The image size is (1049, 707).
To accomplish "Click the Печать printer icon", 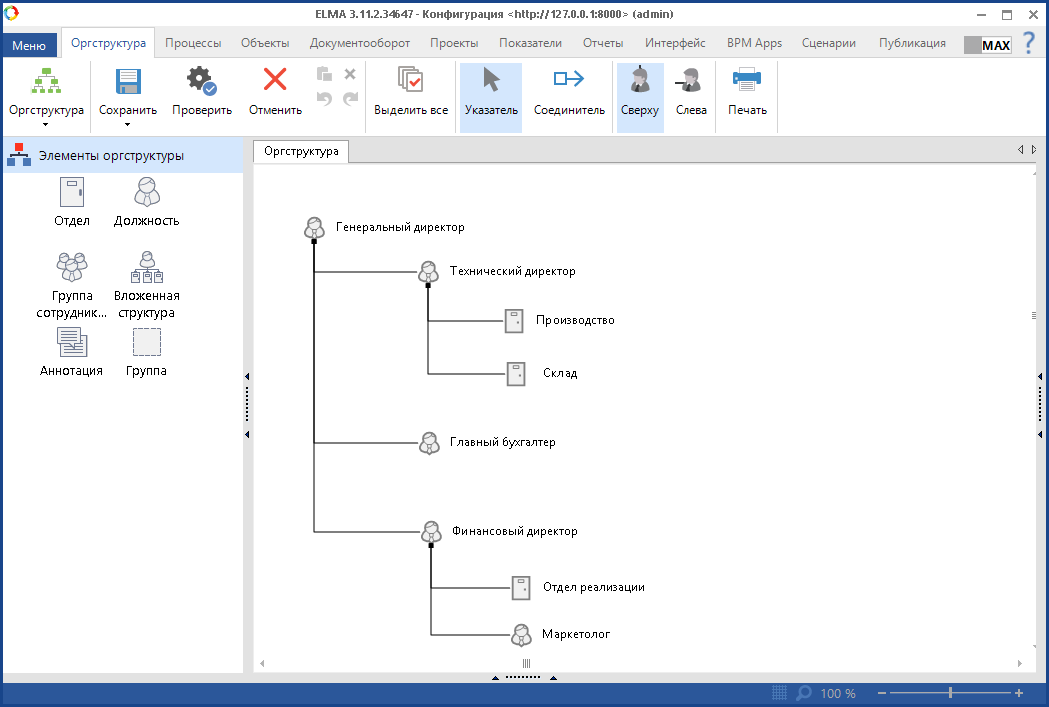I will point(747,81).
